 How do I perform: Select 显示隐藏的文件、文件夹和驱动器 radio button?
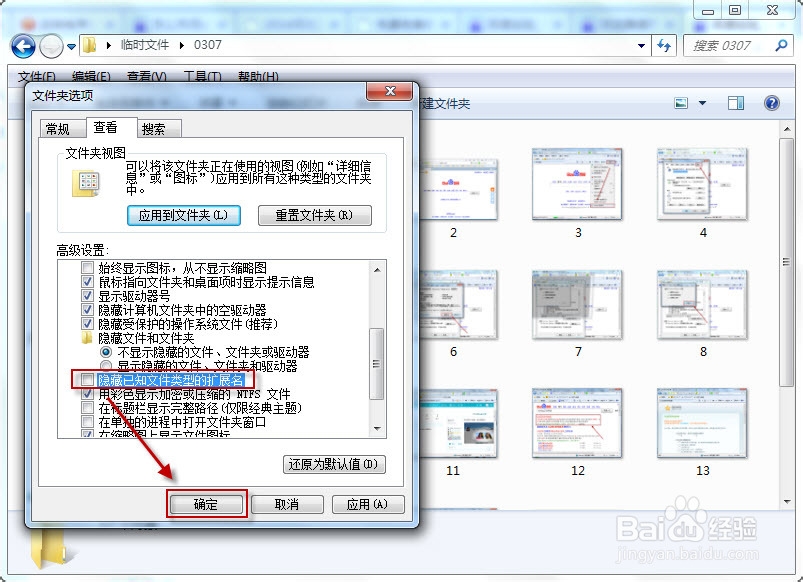coord(106,366)
